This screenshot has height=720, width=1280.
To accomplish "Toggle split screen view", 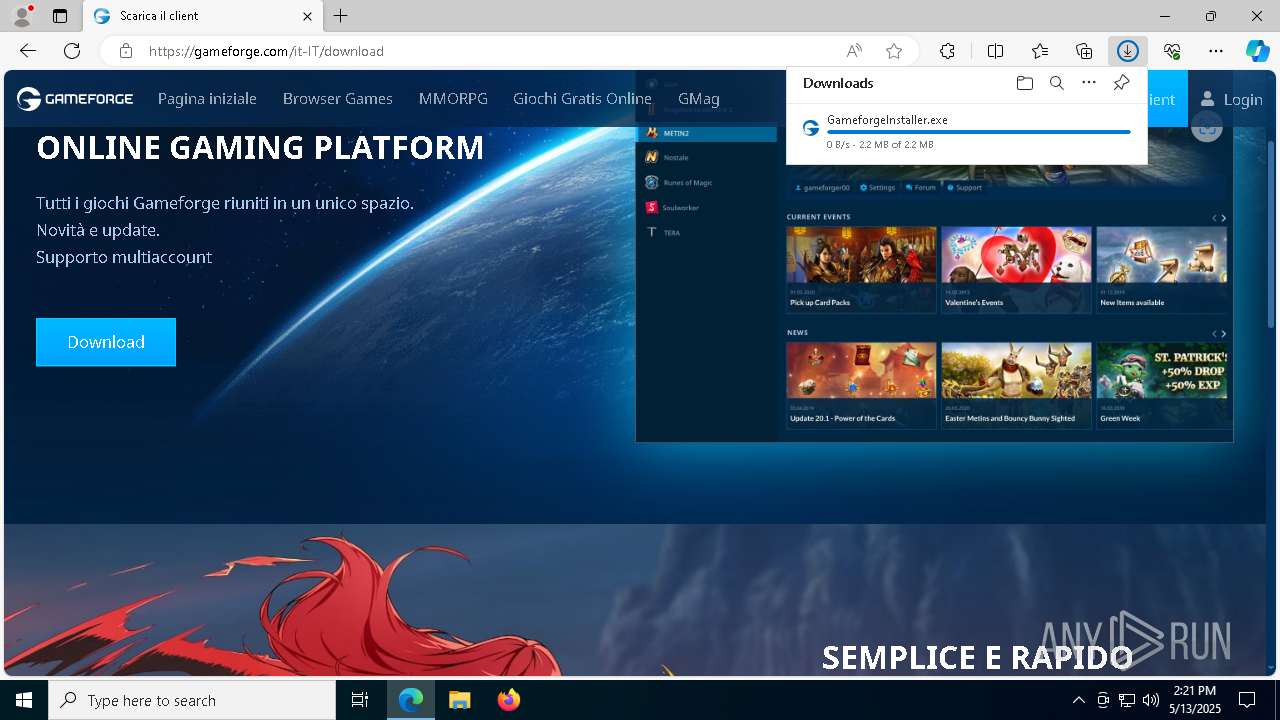I will pos(996,51).
